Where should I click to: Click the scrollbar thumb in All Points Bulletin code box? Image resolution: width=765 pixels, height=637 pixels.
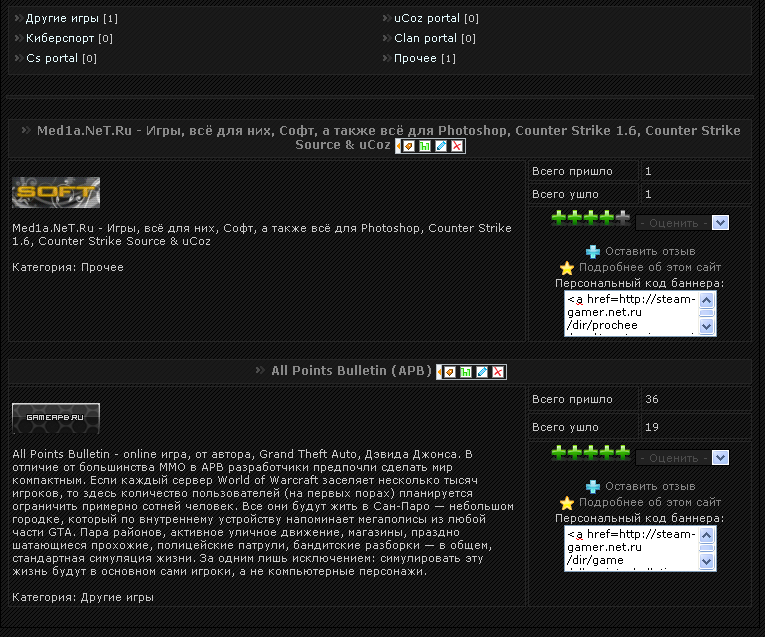(707, 548)
